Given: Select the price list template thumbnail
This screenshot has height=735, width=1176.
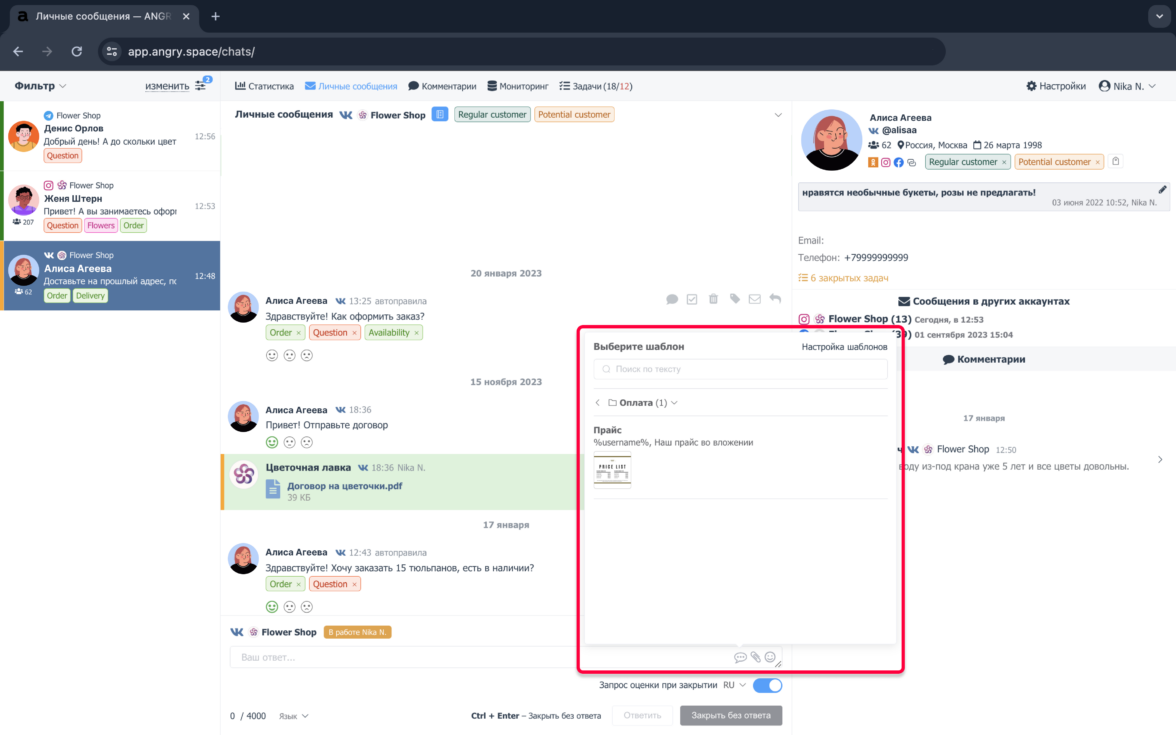Looking at the screenshot, I should tap(612, 470).
